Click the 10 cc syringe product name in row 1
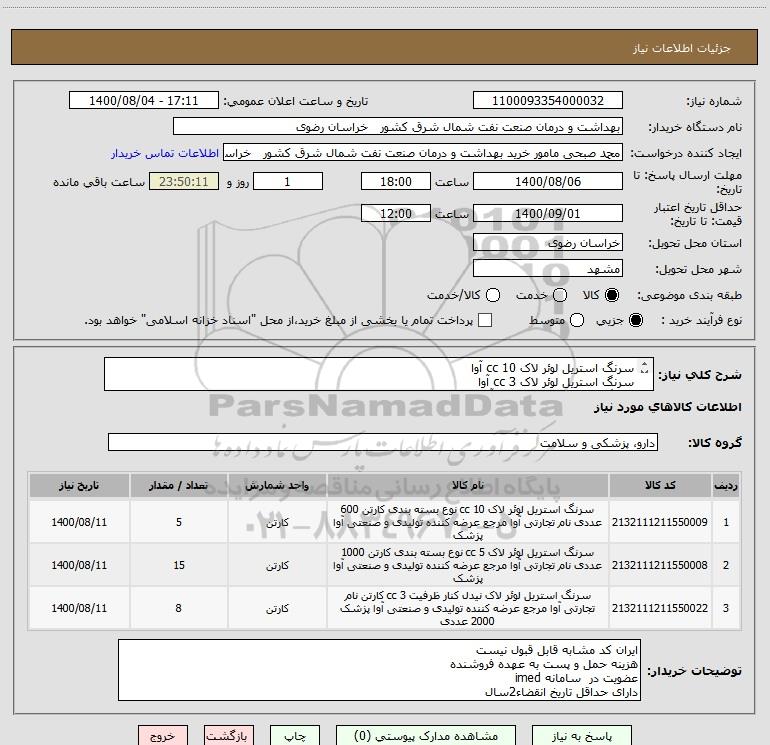 point(468,522)
